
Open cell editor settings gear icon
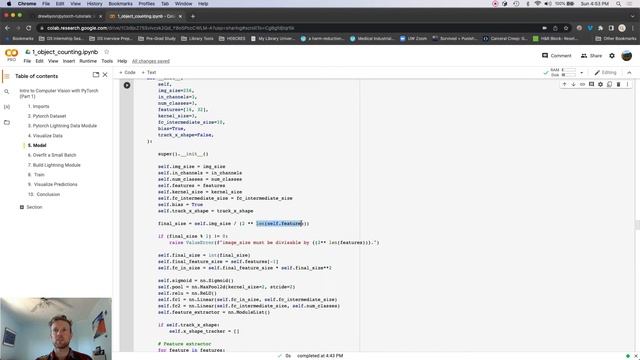click(x=600, y=84)
